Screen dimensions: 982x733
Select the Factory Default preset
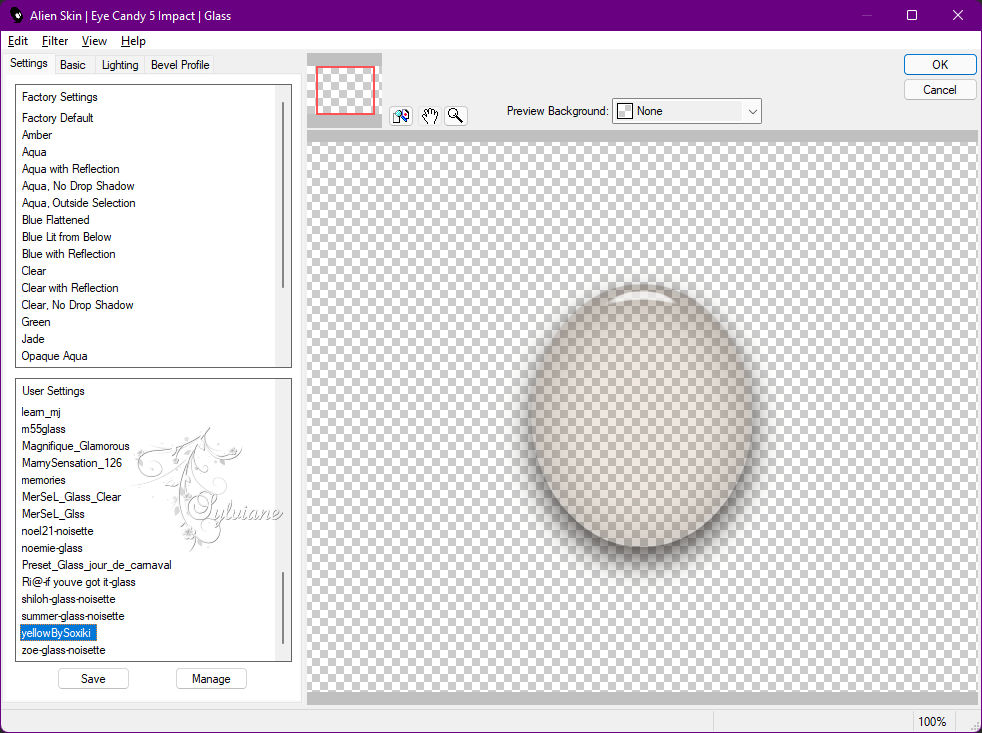click(x=58, y=118)
